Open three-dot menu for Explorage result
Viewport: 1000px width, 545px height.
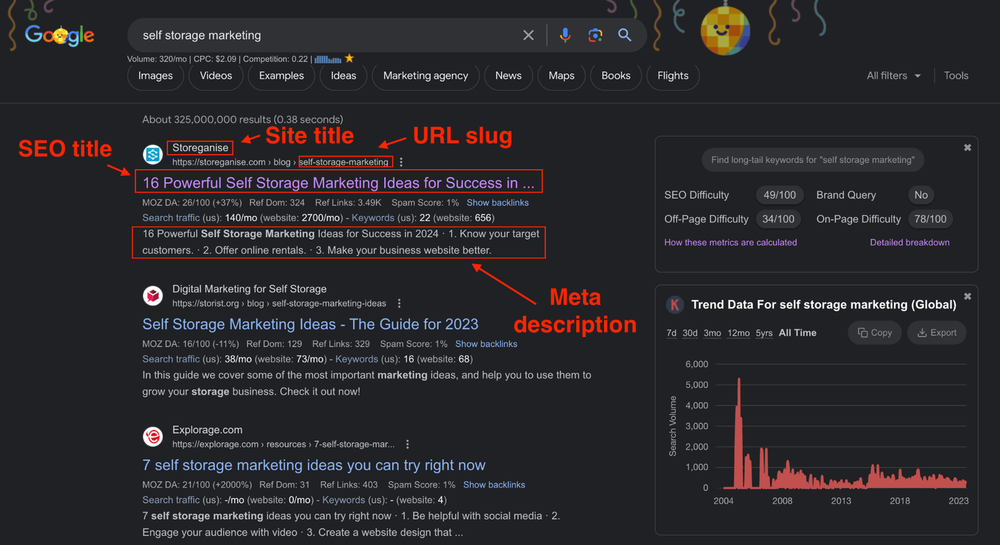click(x=408, y=444)
